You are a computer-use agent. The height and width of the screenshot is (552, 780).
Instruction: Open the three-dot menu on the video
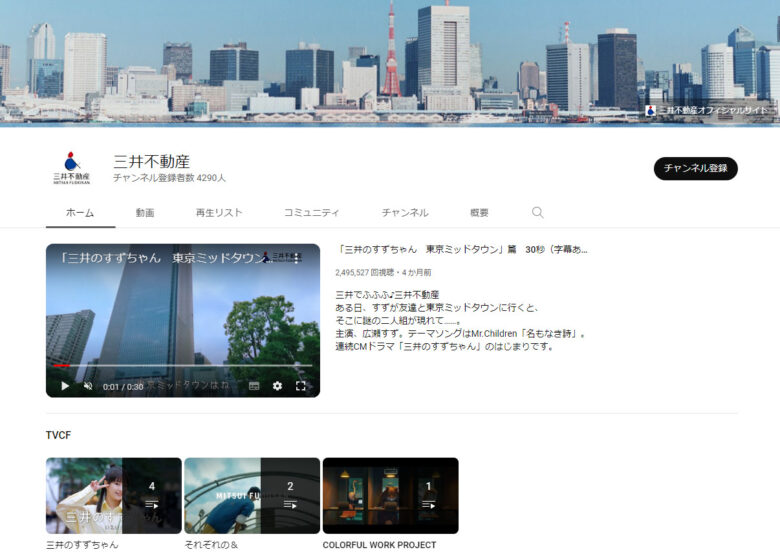tap(296, 258)
